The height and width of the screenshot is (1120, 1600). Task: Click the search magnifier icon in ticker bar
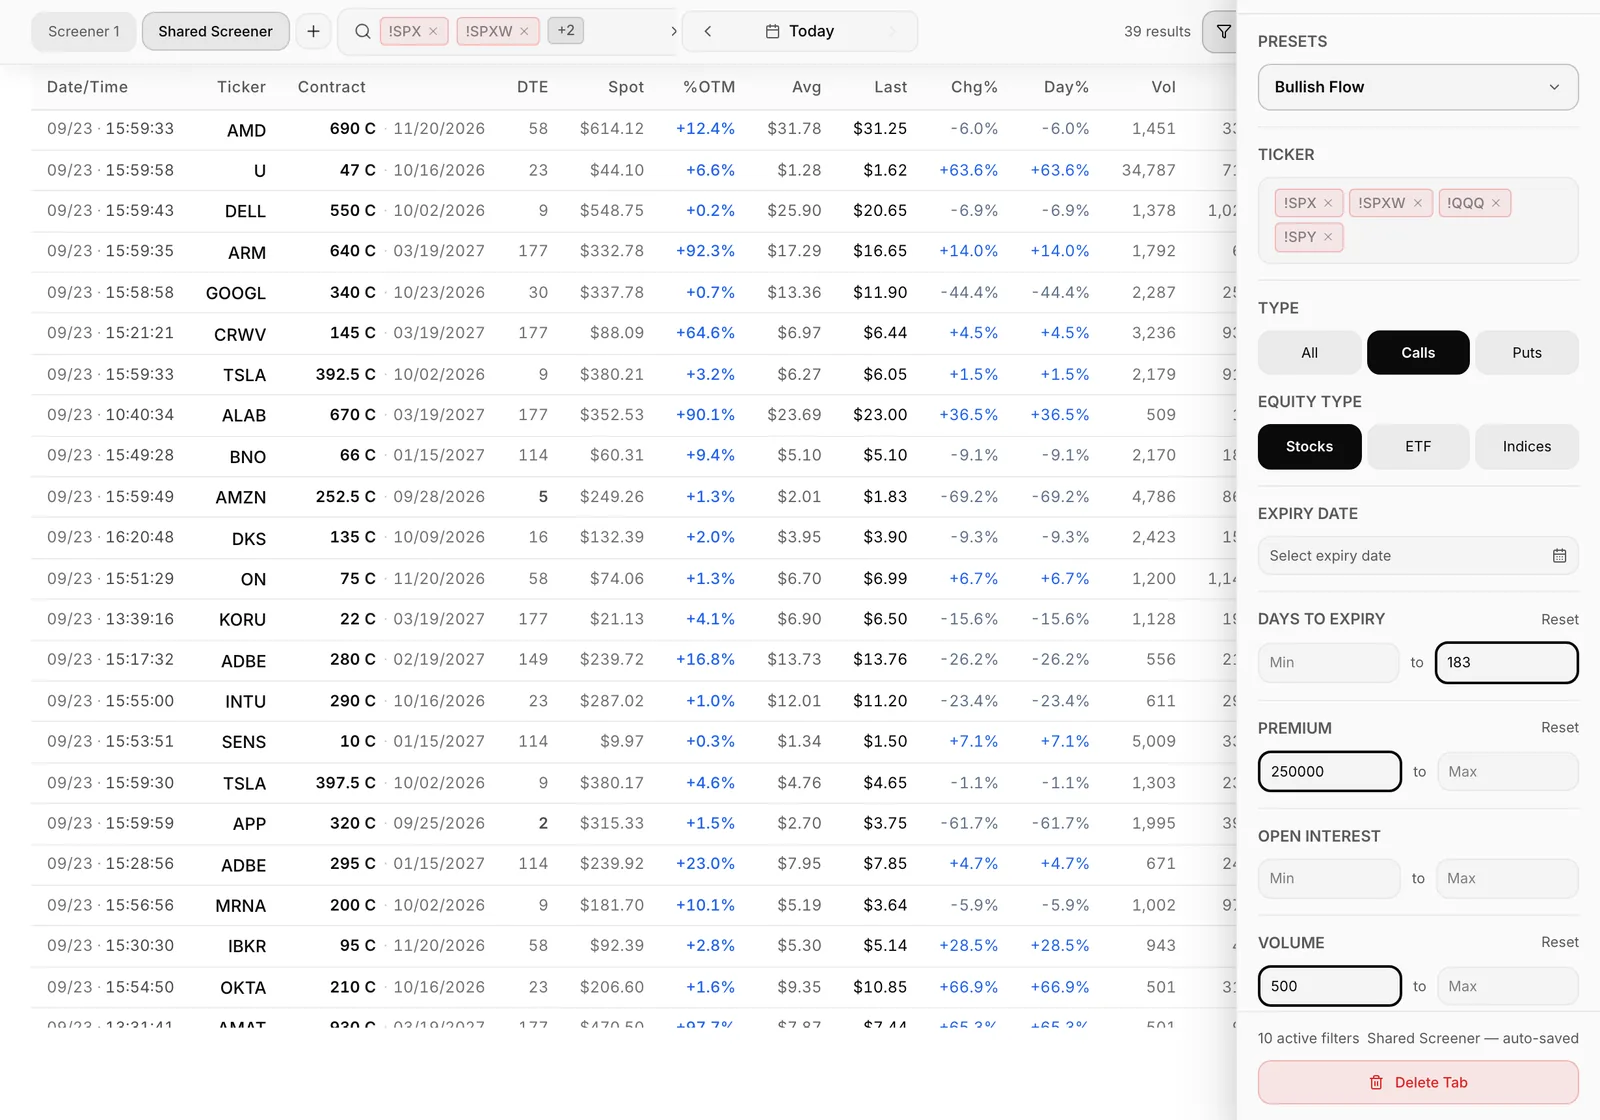click(x=363, y=31)
